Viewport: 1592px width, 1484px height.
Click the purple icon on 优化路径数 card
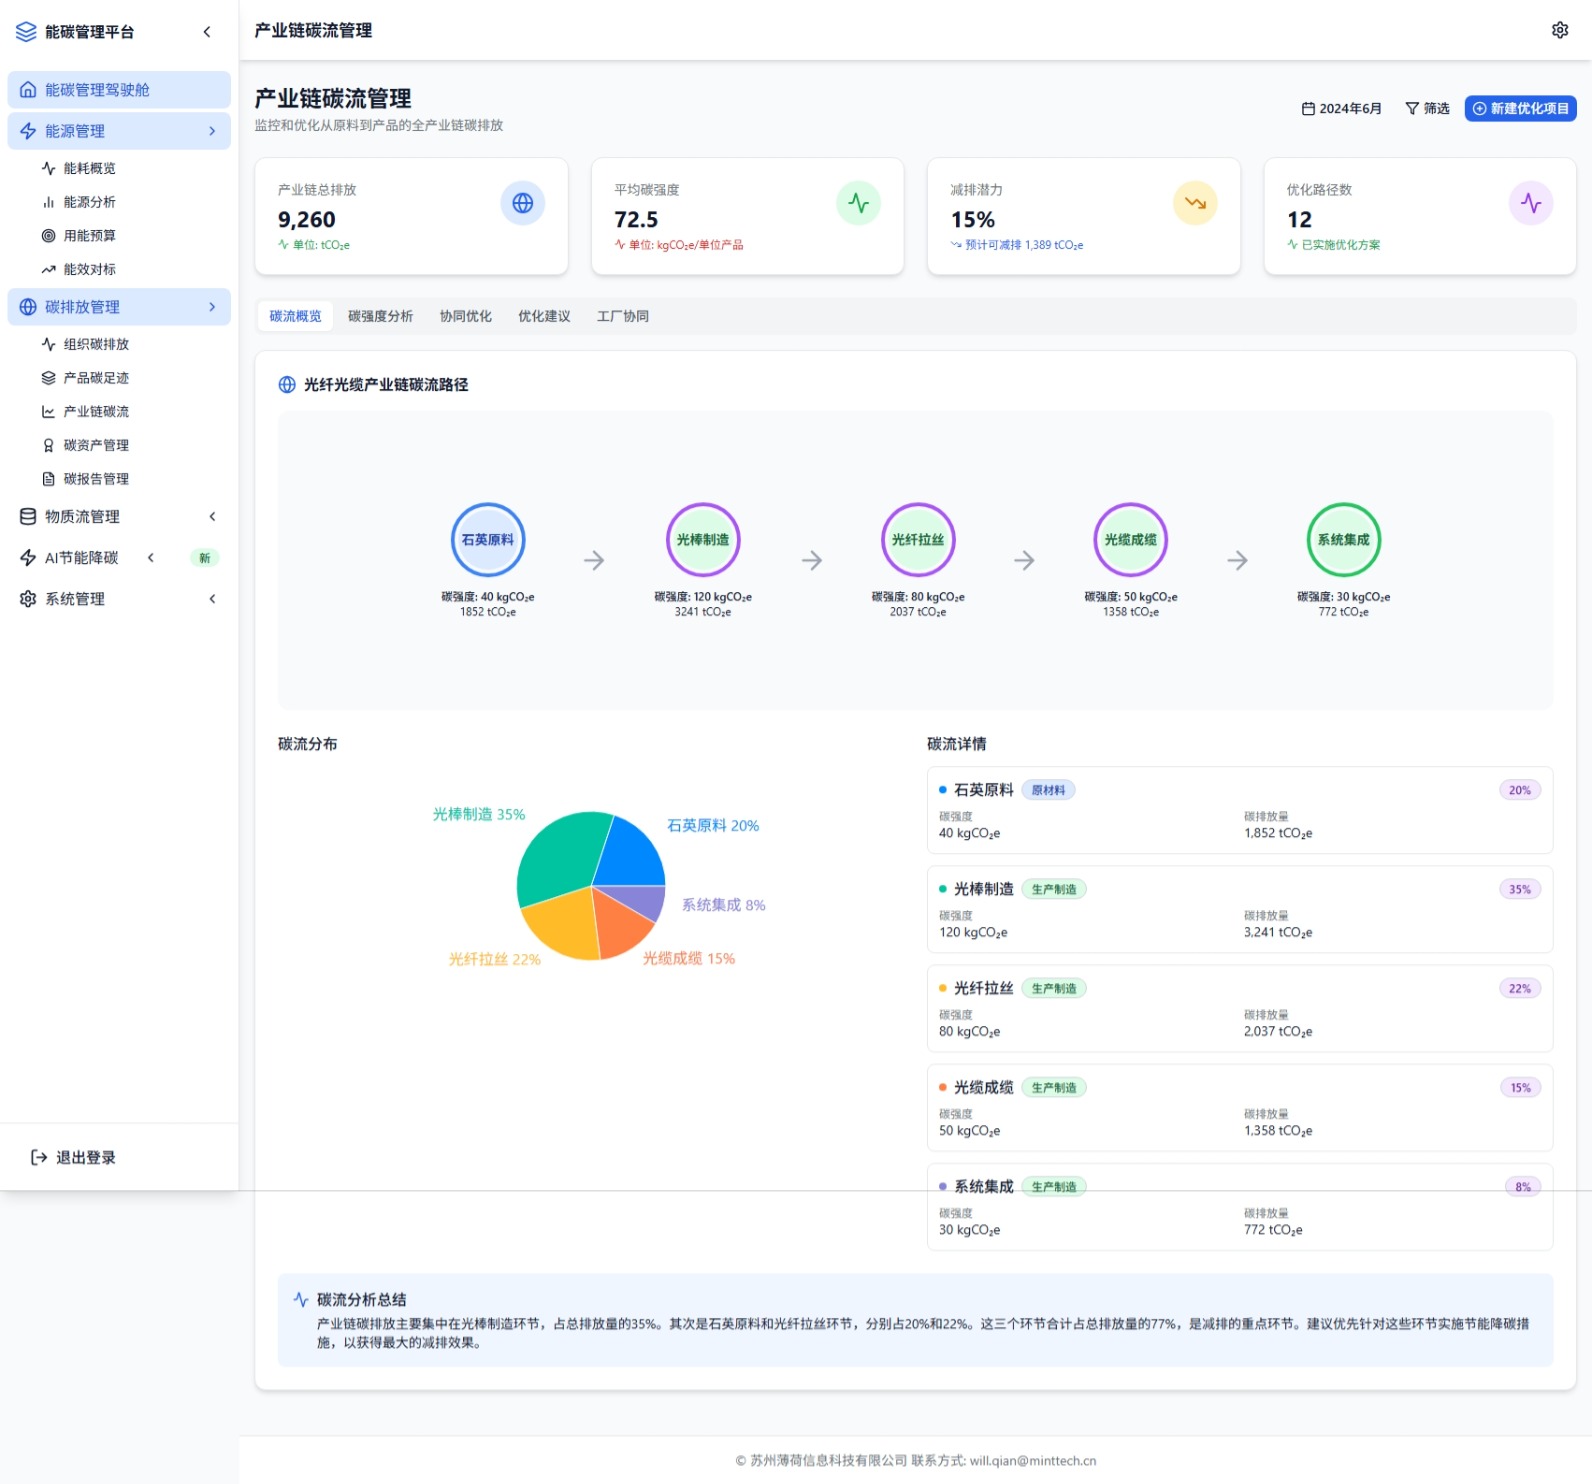click(x=1530, y=203)
